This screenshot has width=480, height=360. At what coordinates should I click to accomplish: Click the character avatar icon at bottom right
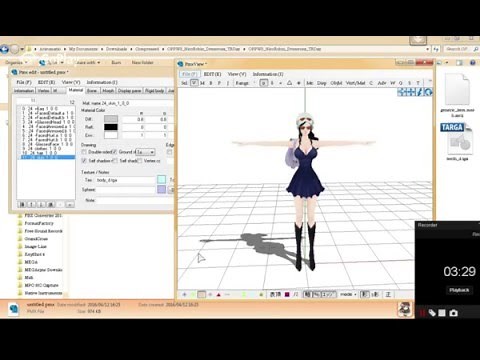pos(405,309)
